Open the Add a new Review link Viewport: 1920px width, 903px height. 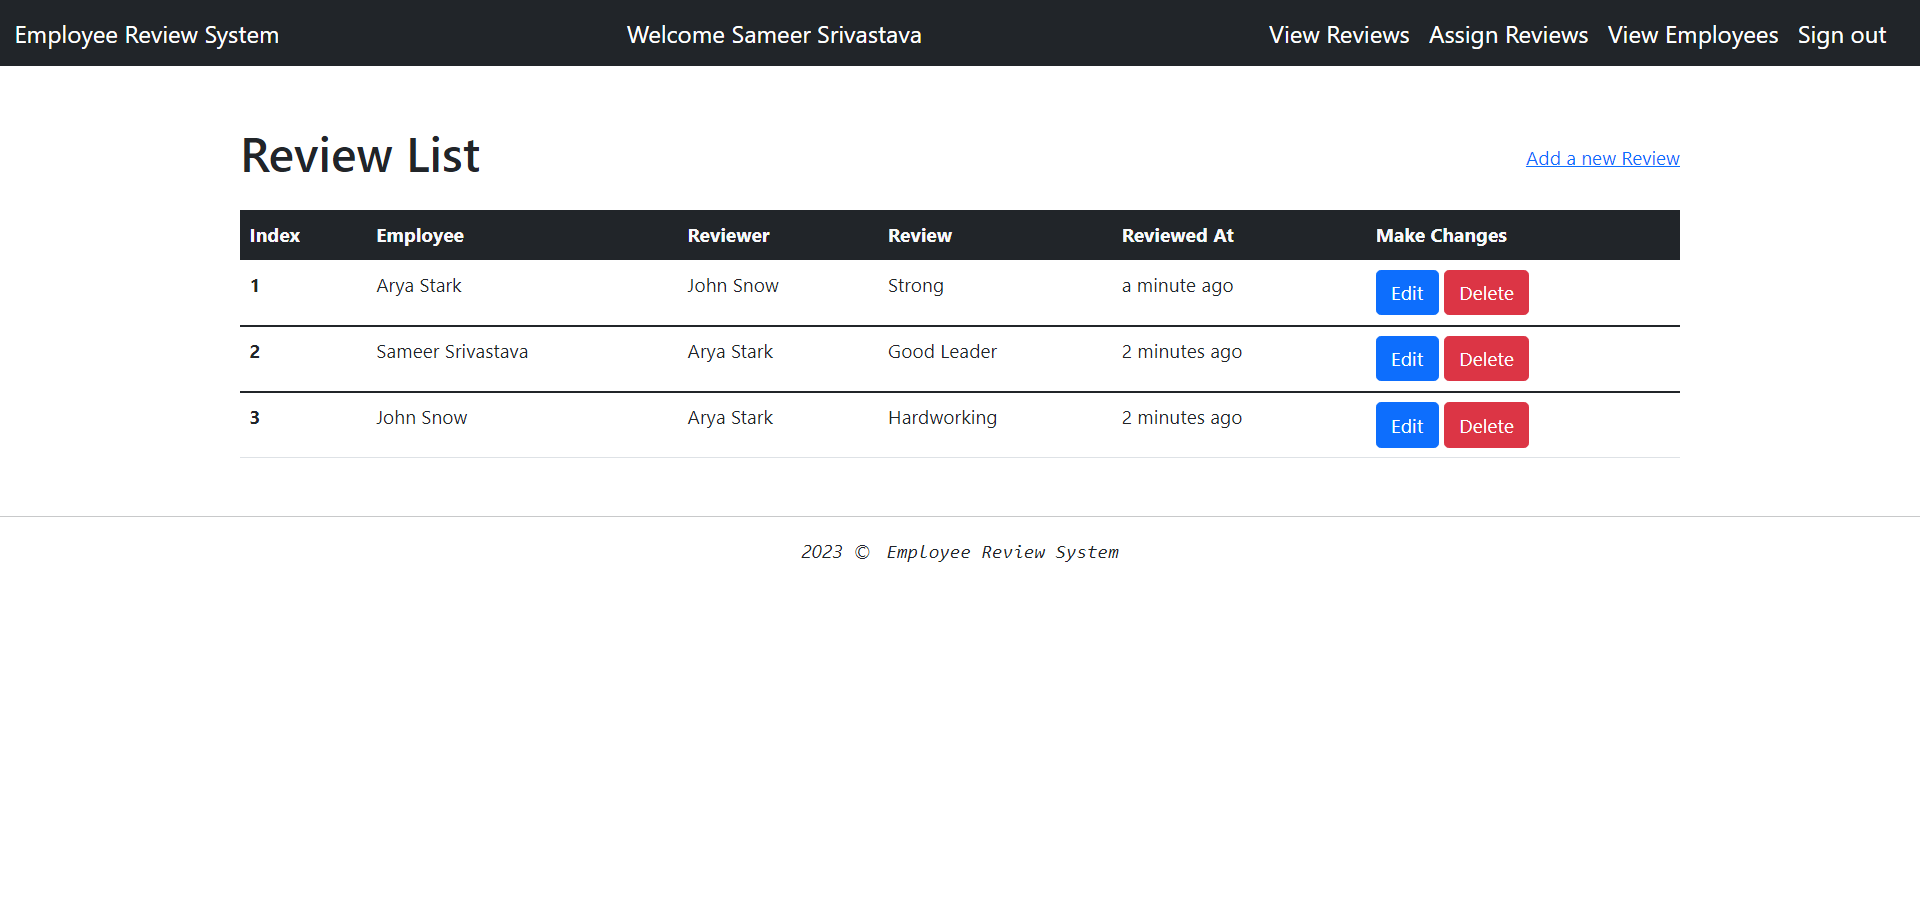pos(1602,158)
